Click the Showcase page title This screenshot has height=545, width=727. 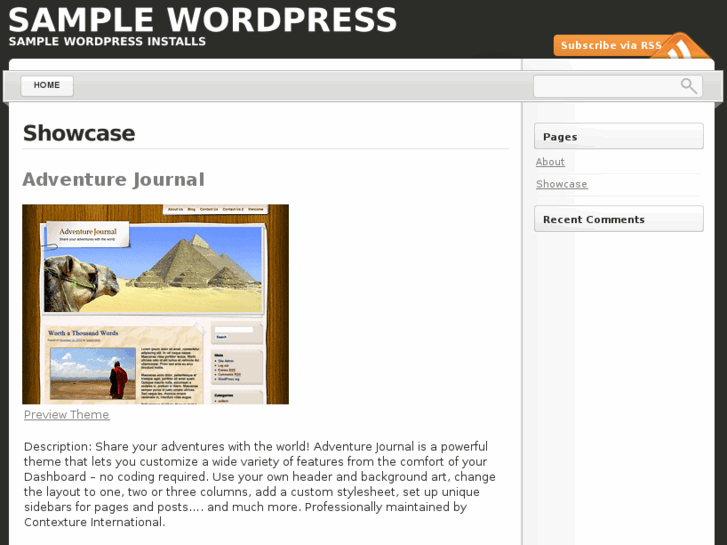point(79,133)
